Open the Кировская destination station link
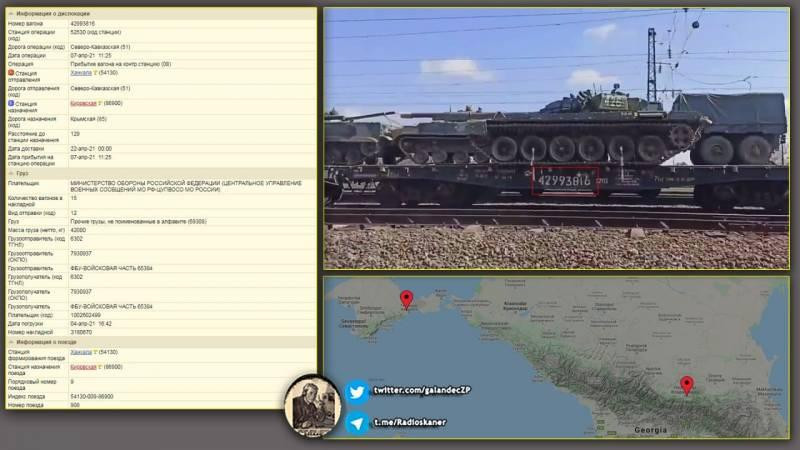This screenshot has height=450, width=800. (x=83, y=102)
